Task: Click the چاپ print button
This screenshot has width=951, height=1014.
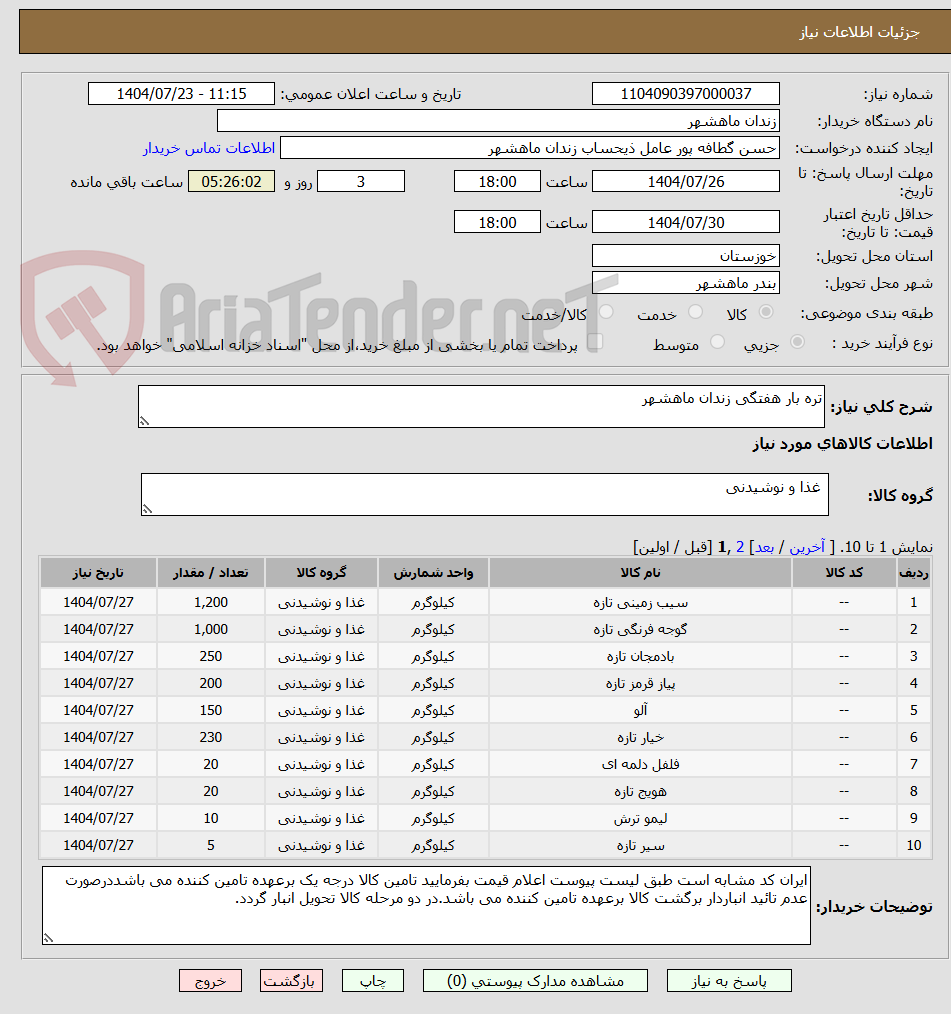Action: (x=373, y=981)
